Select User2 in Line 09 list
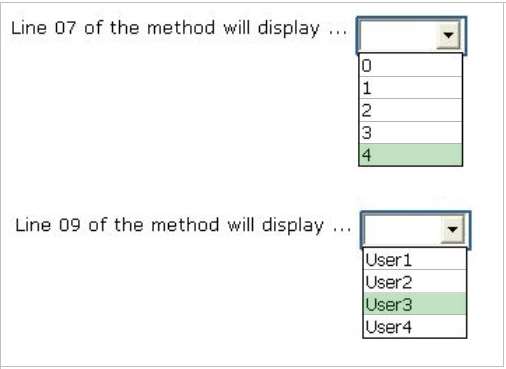The width and height of the screenshot is (506, 369). click(x=415, y=282)
